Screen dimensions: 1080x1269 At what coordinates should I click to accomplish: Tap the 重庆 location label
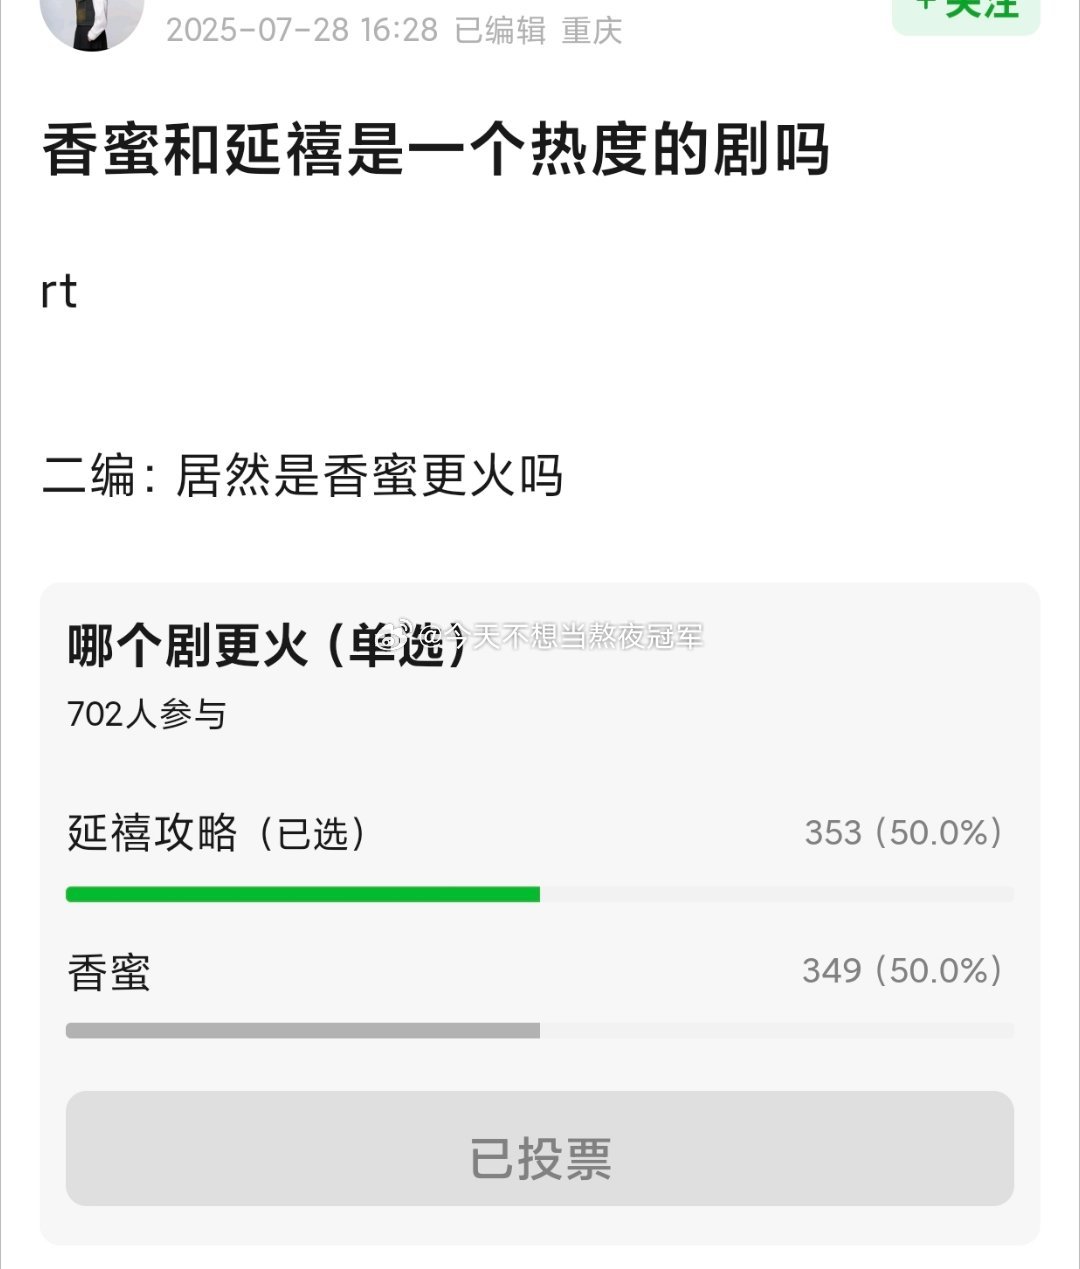tap(592, 30)
